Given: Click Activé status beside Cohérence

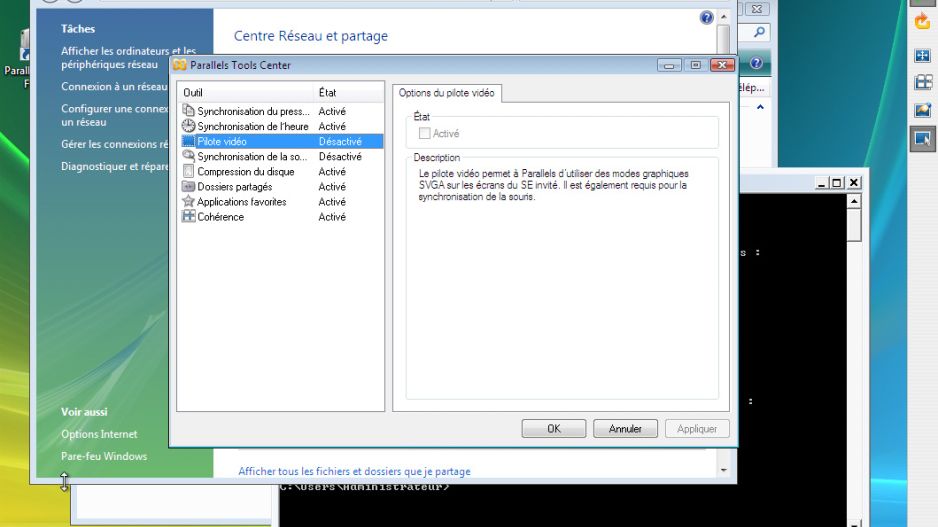Looking at the screenshot, I should tap(332, 217).
